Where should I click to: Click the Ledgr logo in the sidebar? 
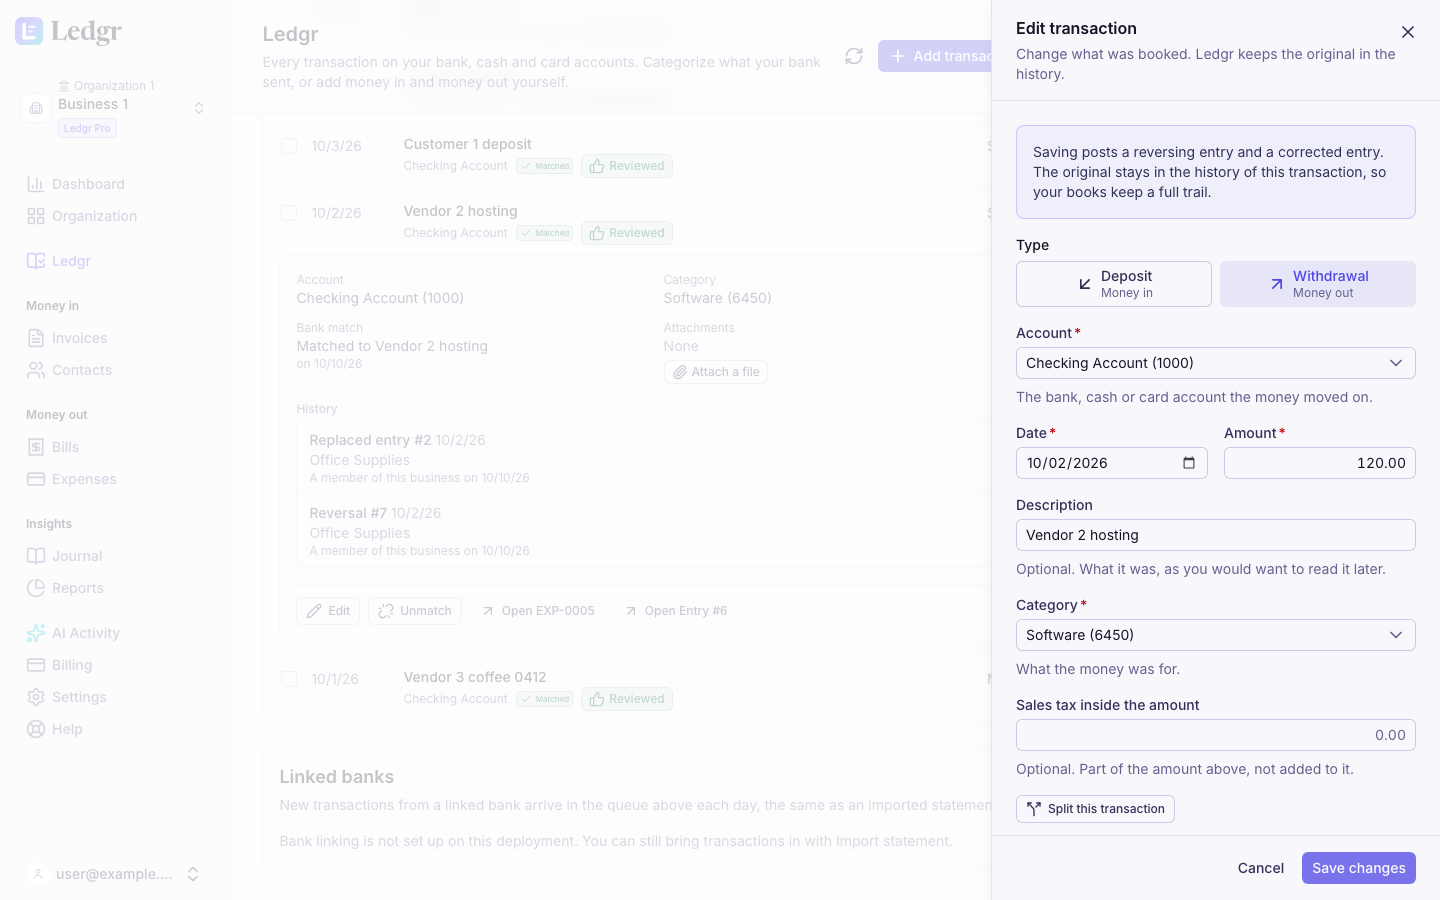(69, 32)
